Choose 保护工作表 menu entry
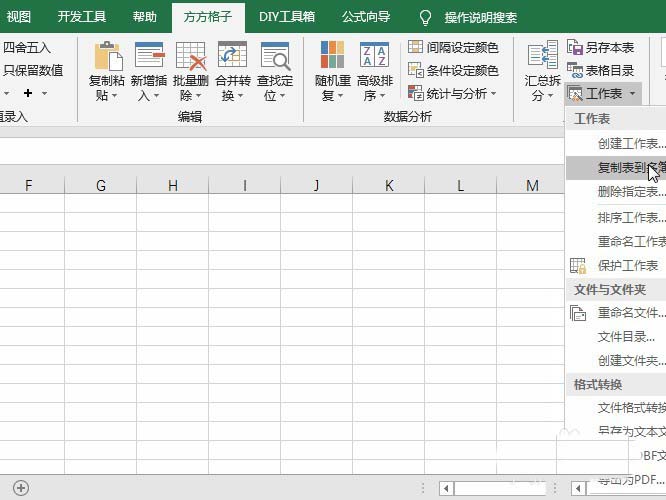This screenshot has height=500, width=666. (616, 266)
